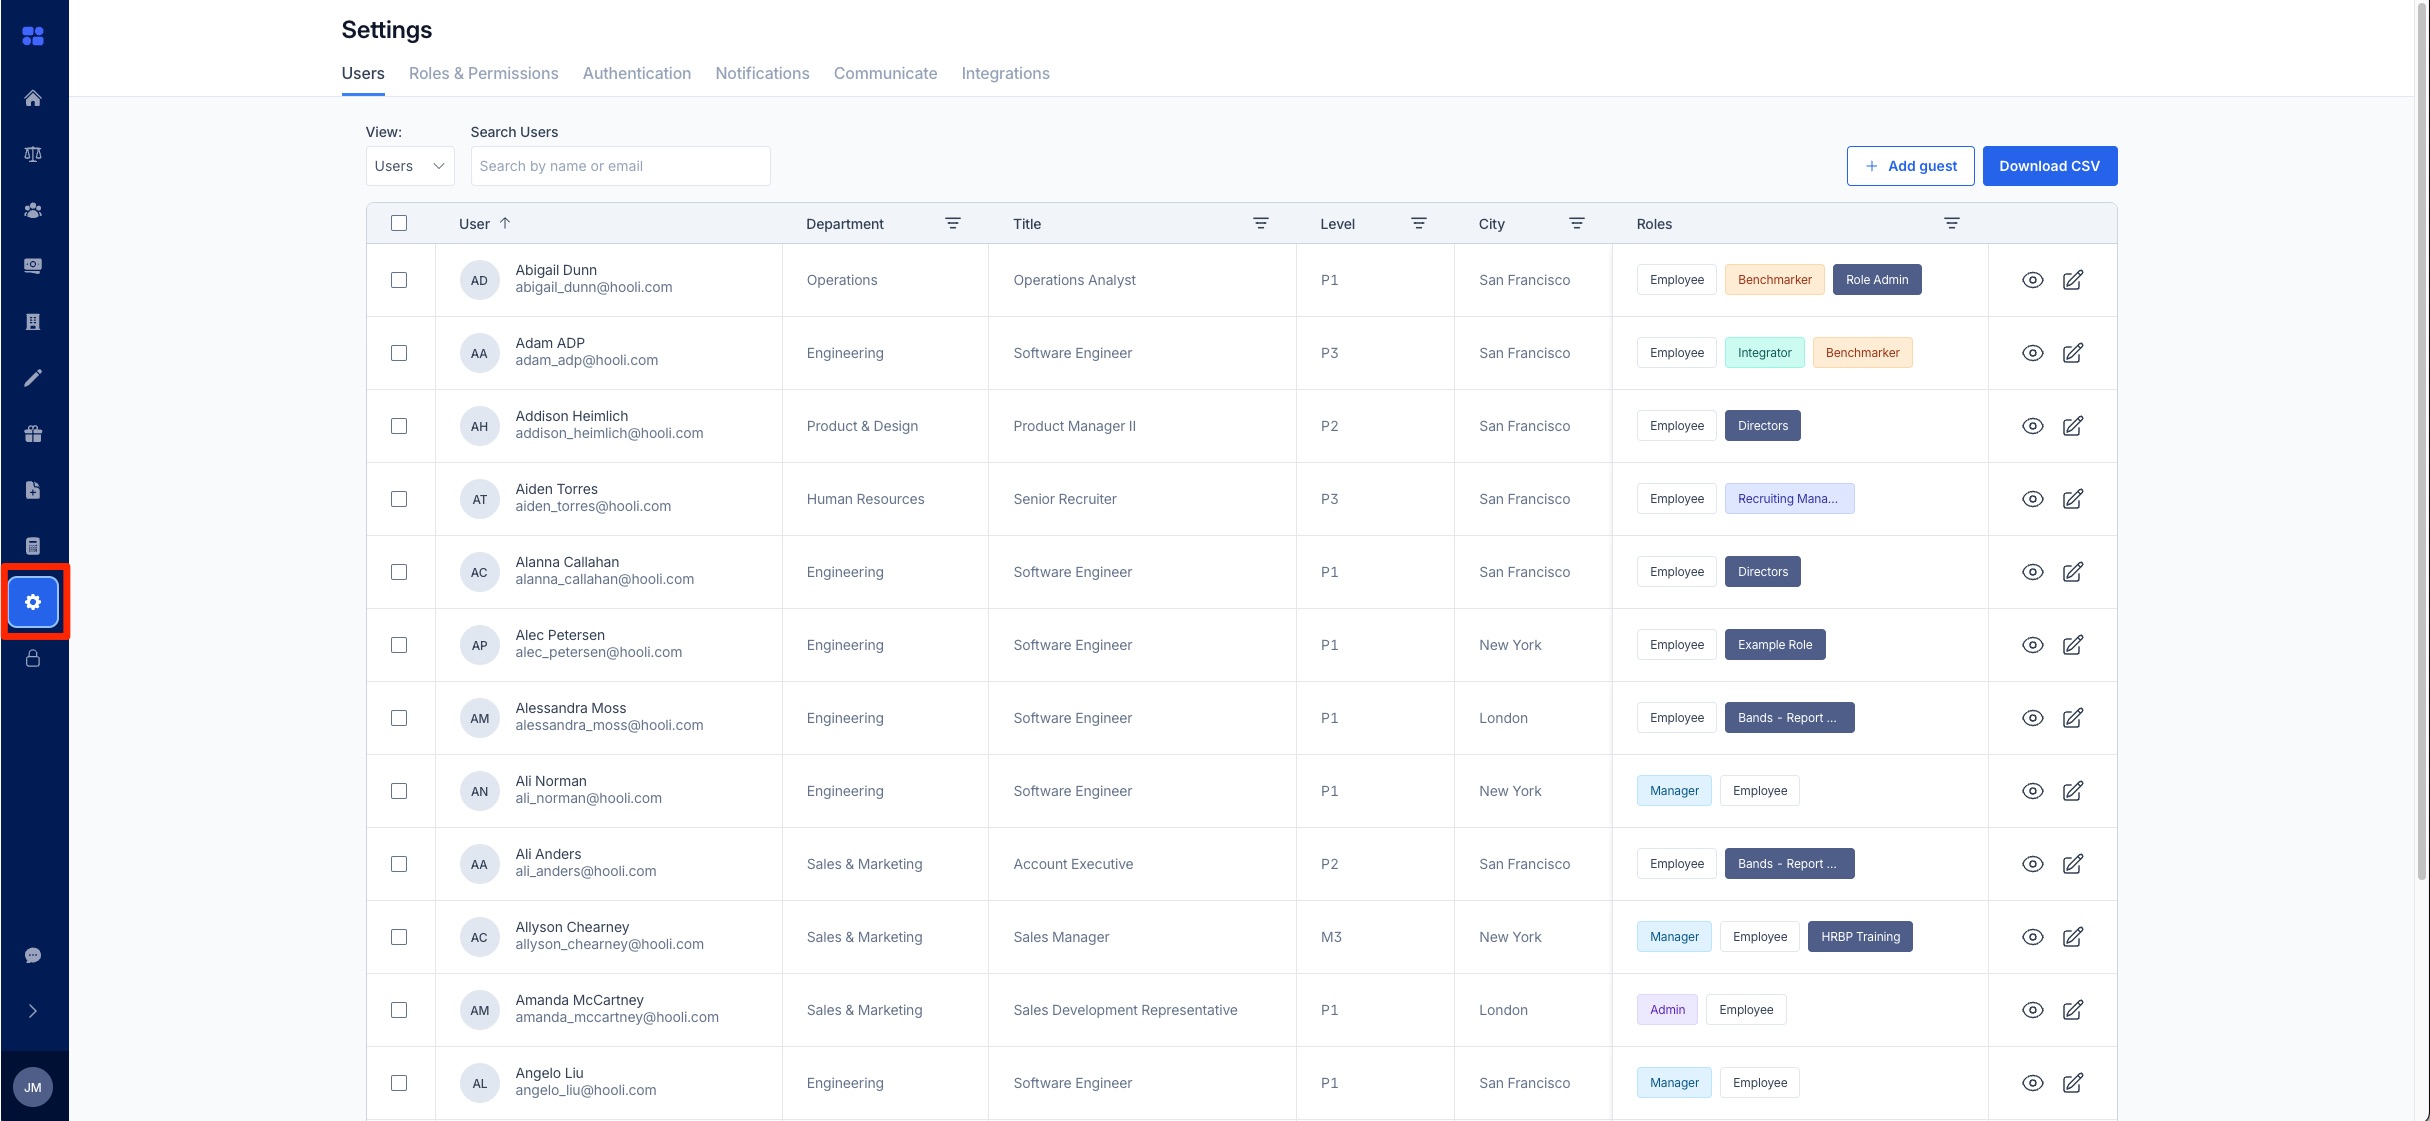Edit Aiden Torres's user record
This screenshot has width=2430, height=1121.
coord(2073,499)
